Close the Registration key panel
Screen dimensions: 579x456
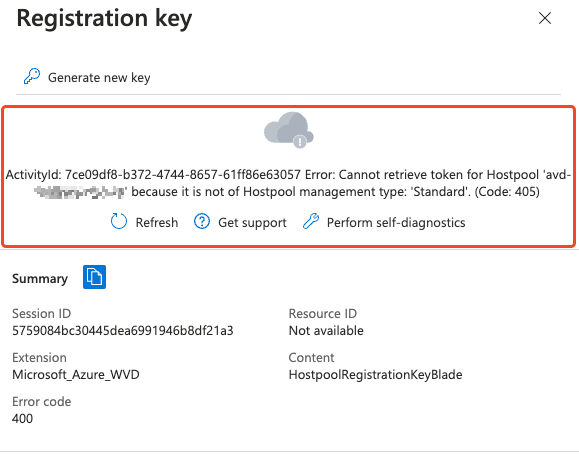pyautogui.click(x=545, y=18)
